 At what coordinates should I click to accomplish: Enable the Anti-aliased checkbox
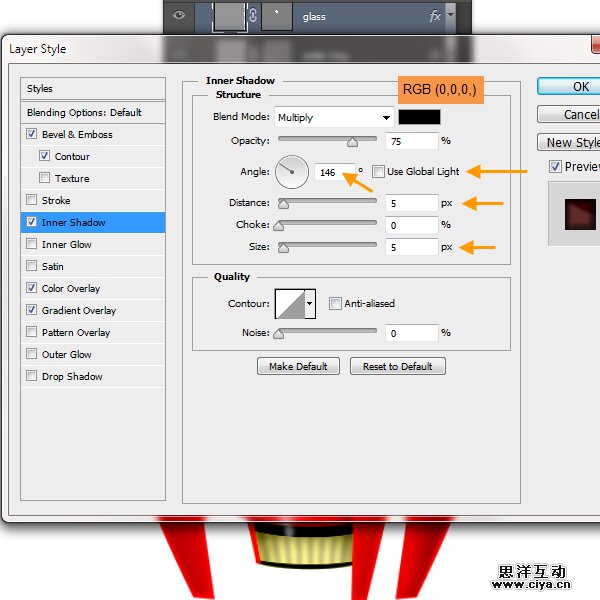point(335,304)
